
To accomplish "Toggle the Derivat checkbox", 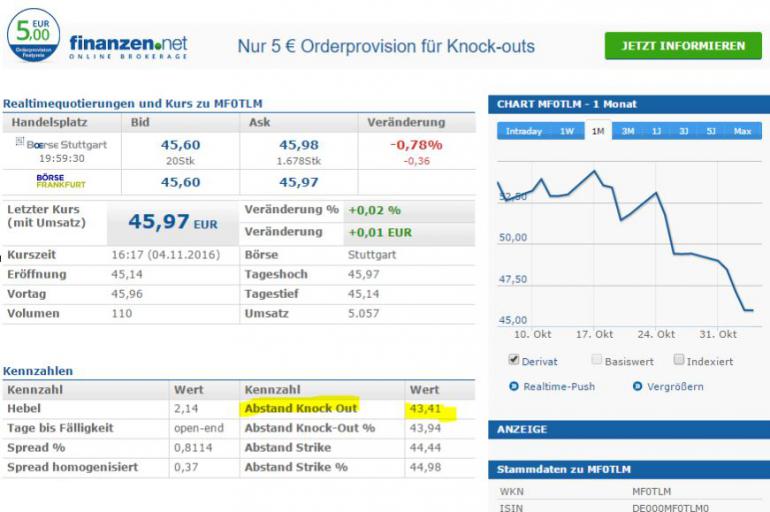I will click(x=514, y=359).
